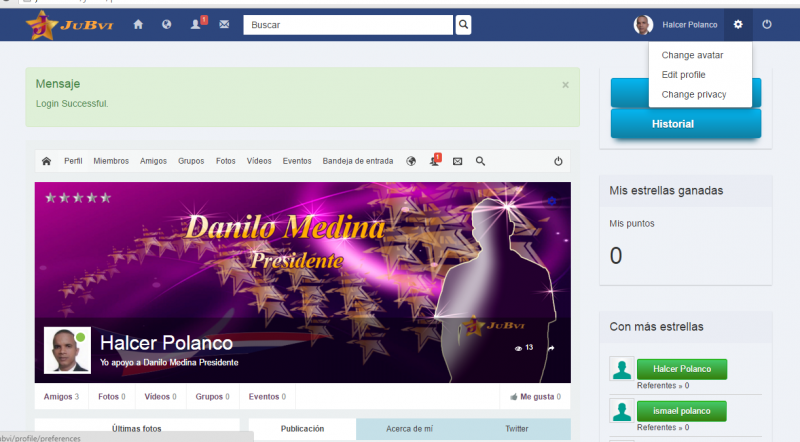Toggle the settings gear dropdown
This screenshot has width=800, height=442.
[x=738, y=24]
